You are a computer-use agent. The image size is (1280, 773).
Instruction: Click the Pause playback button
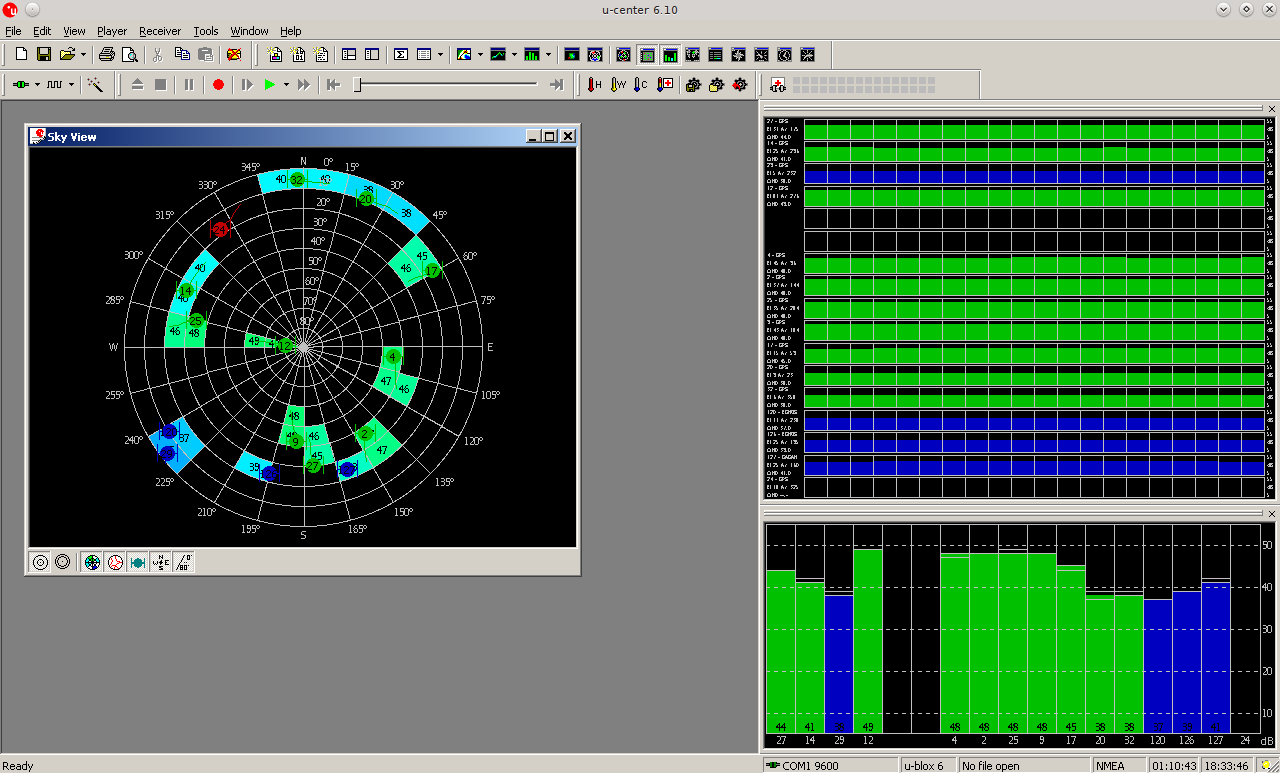189,85
